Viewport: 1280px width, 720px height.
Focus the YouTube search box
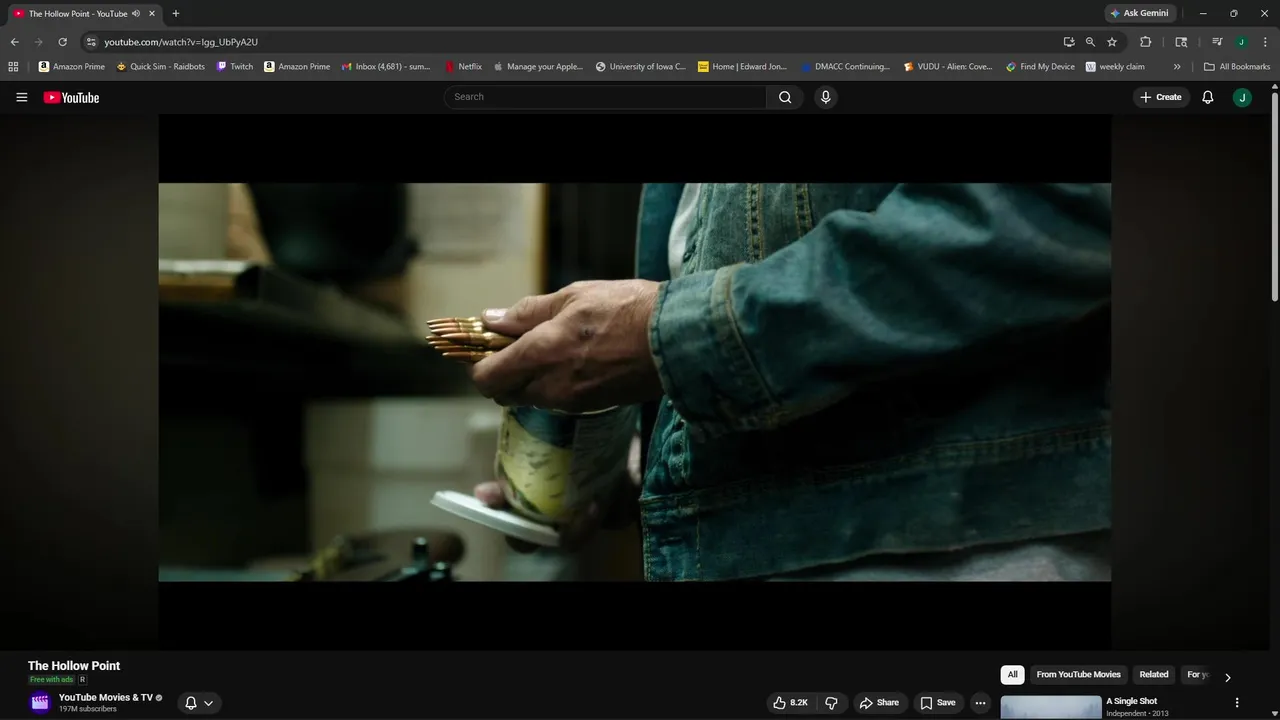[605, 97]
